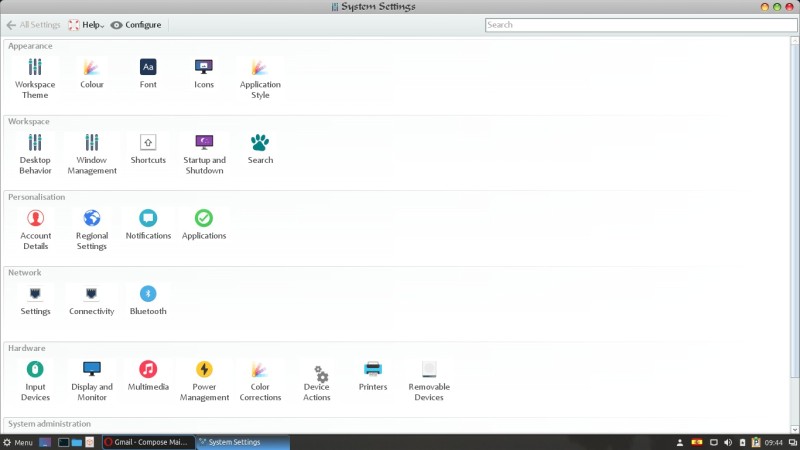The width and height of the screenshot is (800, 450).
Task: Open Power Management settings
Action: [204, 380]
